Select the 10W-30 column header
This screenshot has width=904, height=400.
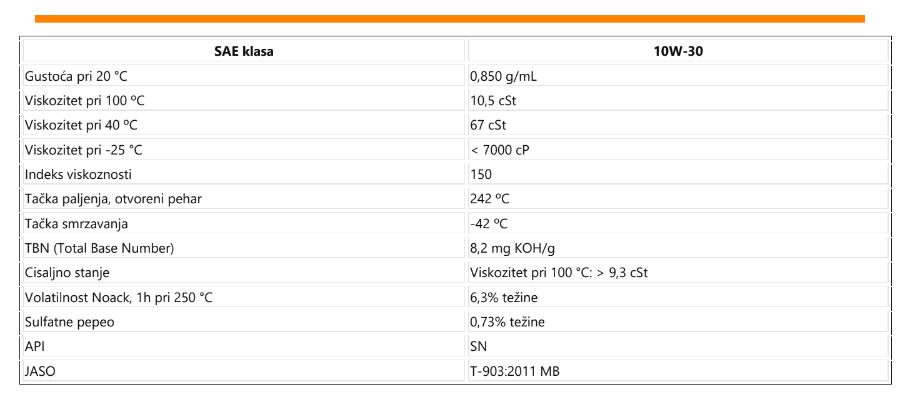(x=679, y=51)
